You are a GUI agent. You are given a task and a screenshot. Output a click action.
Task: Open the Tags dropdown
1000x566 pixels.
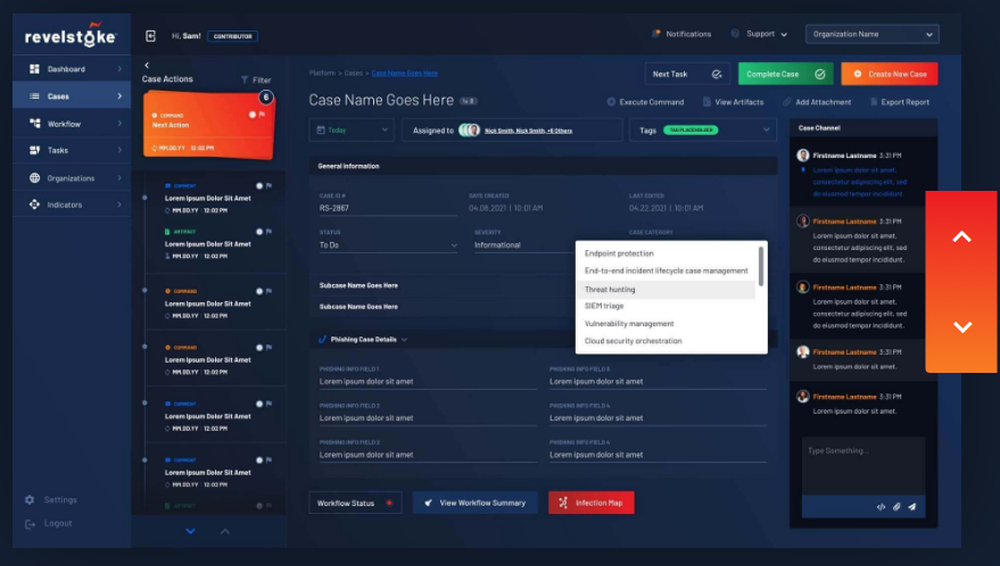click(x=702, y=130)
